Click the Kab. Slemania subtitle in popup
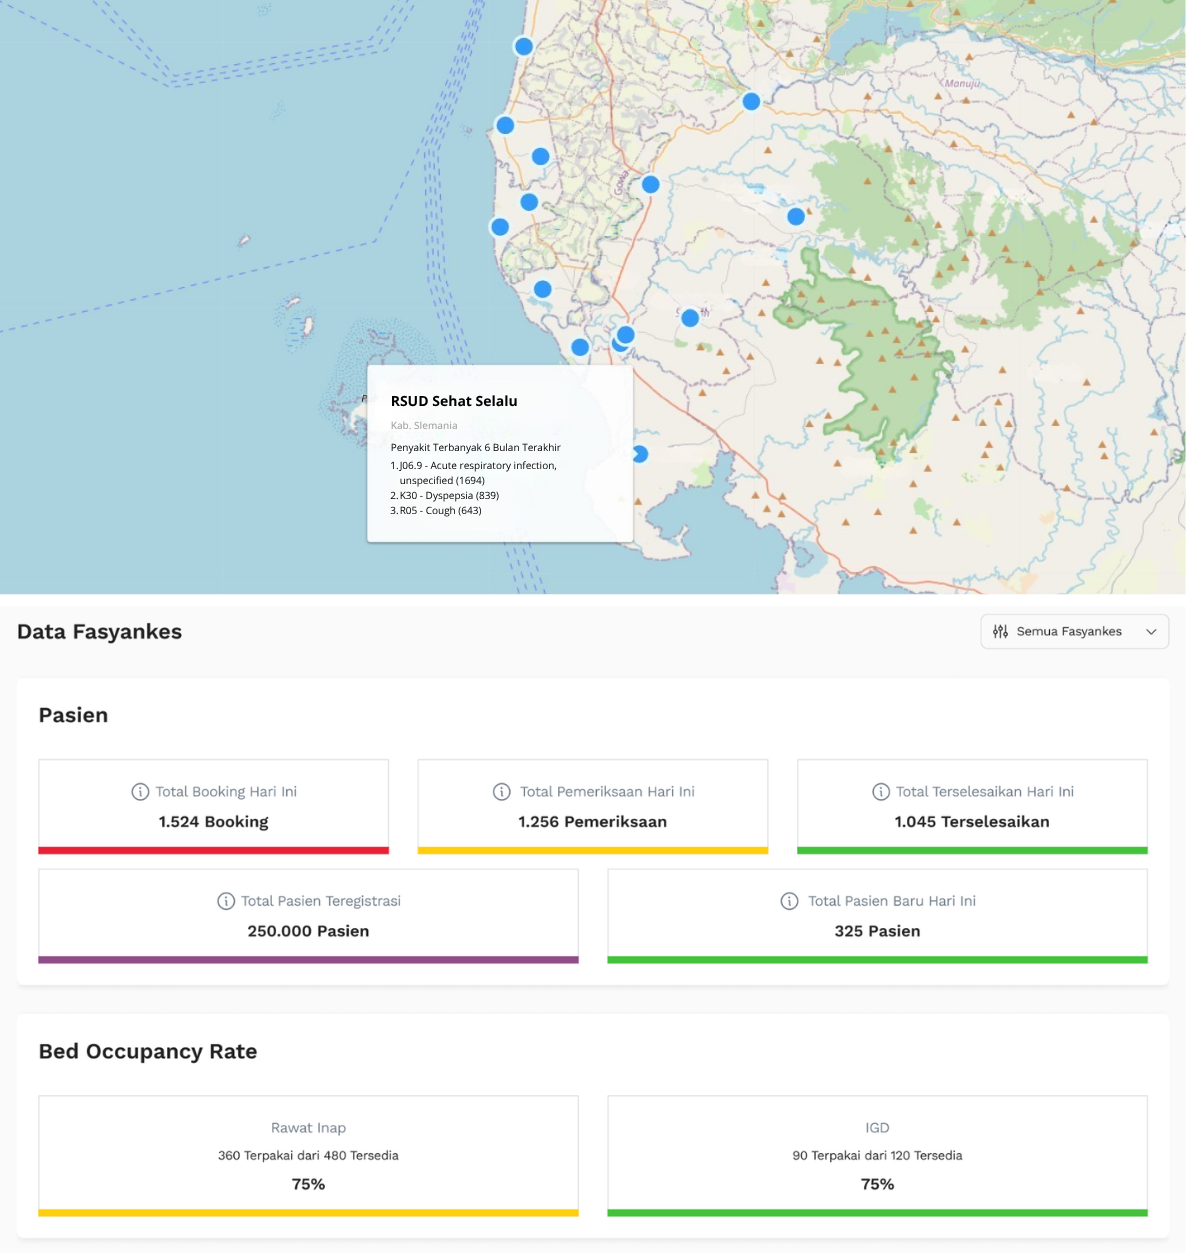 point(424,426)
